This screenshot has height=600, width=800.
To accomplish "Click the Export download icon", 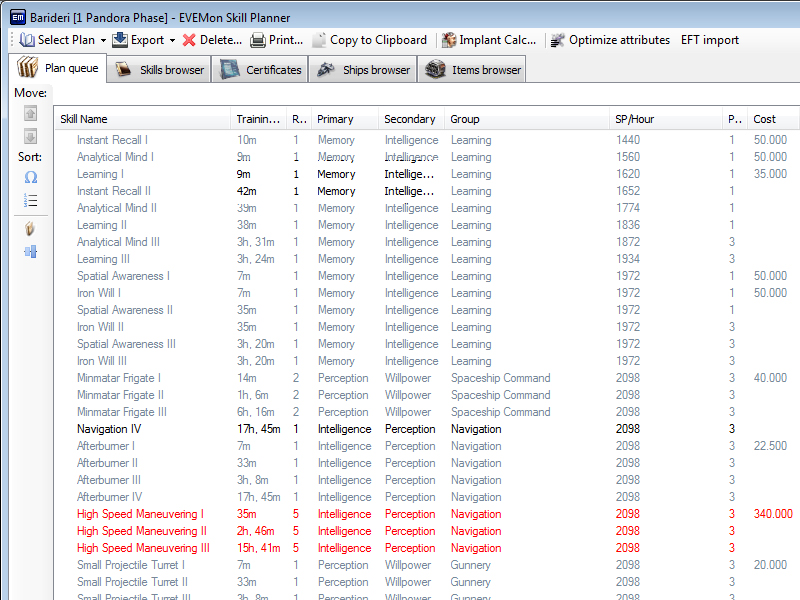I will (x=120, y=40).
